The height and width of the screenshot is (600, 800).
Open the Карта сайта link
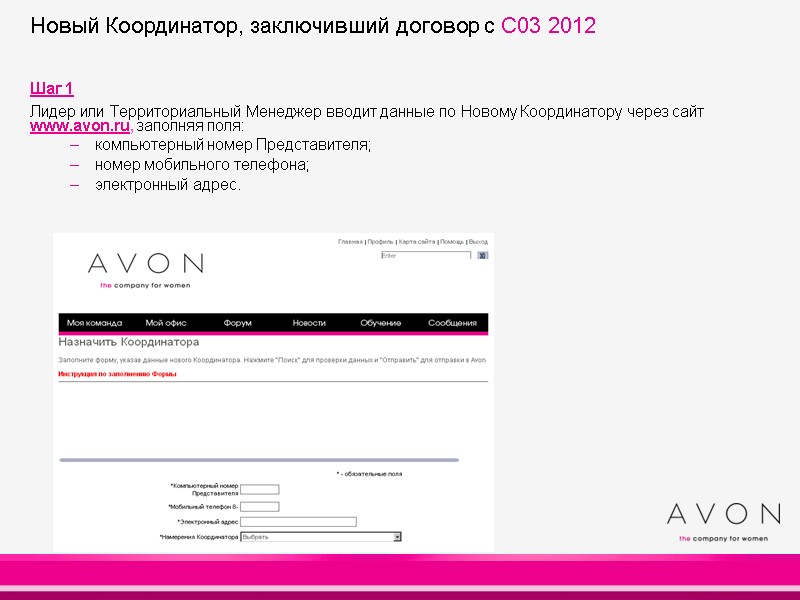417,242
